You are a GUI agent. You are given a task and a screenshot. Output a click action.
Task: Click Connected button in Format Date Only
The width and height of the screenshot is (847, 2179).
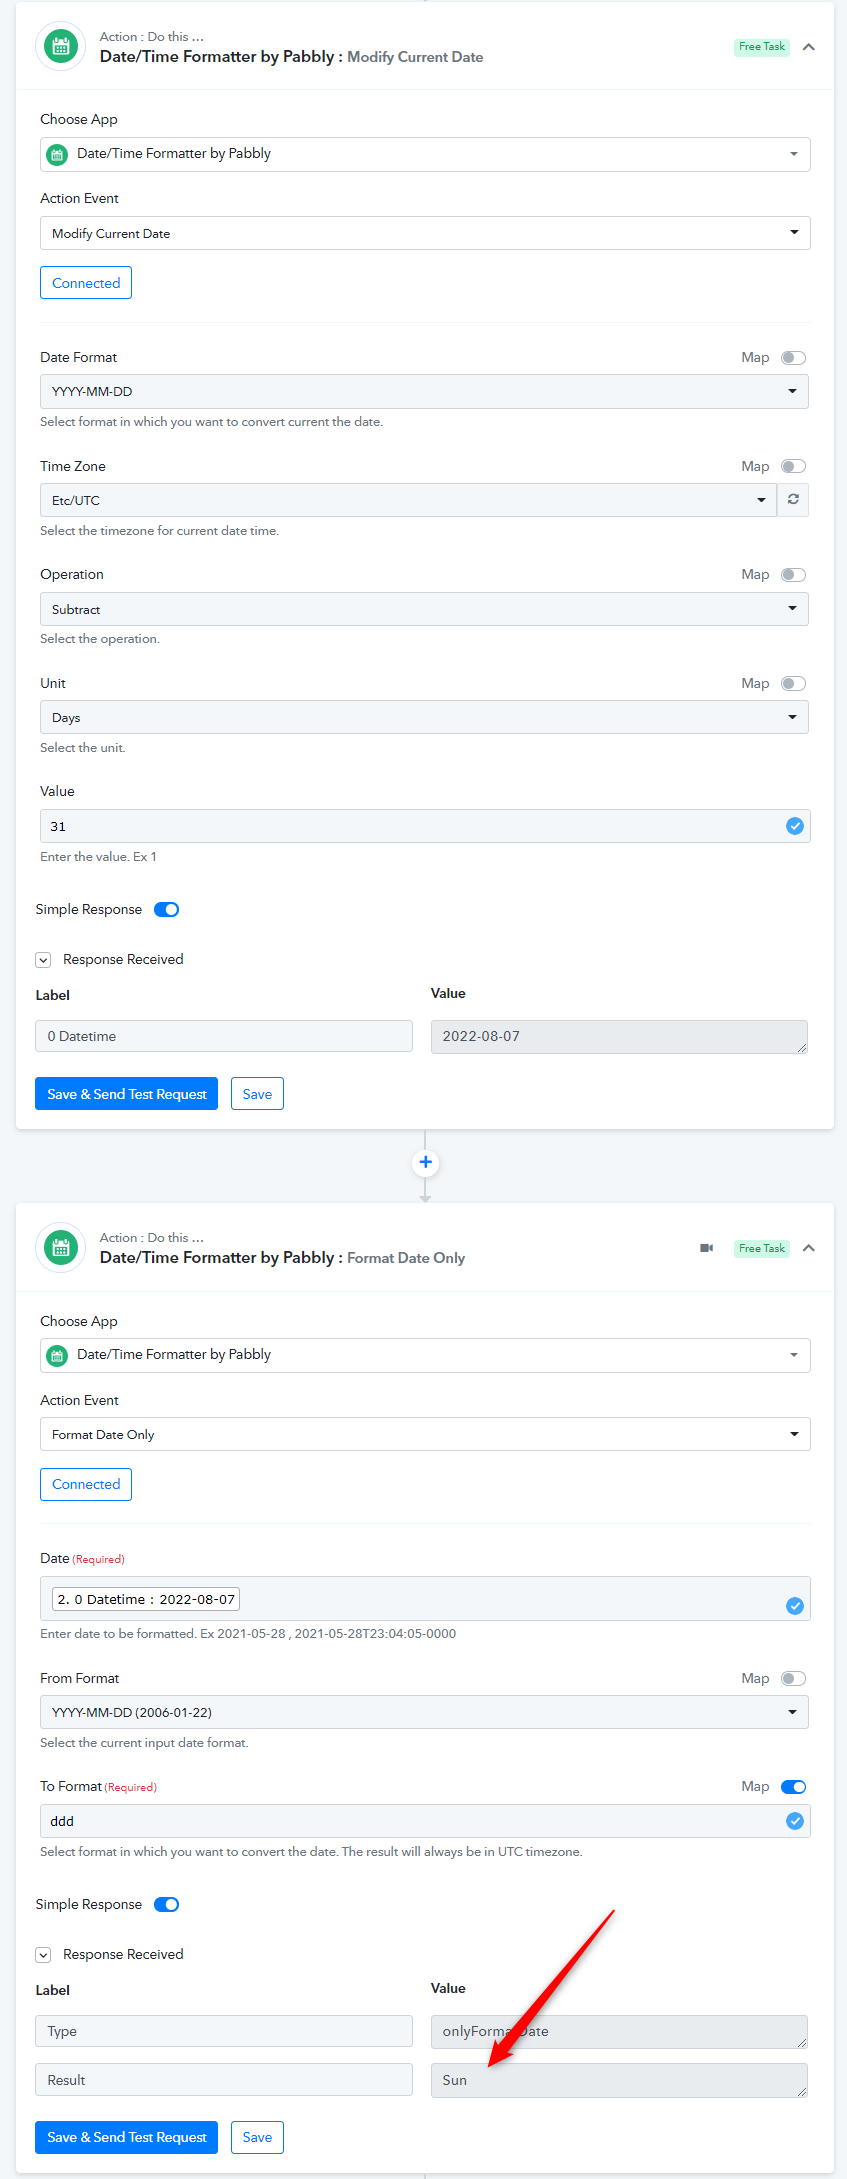pyautogui.click(x=86, y=1484)
